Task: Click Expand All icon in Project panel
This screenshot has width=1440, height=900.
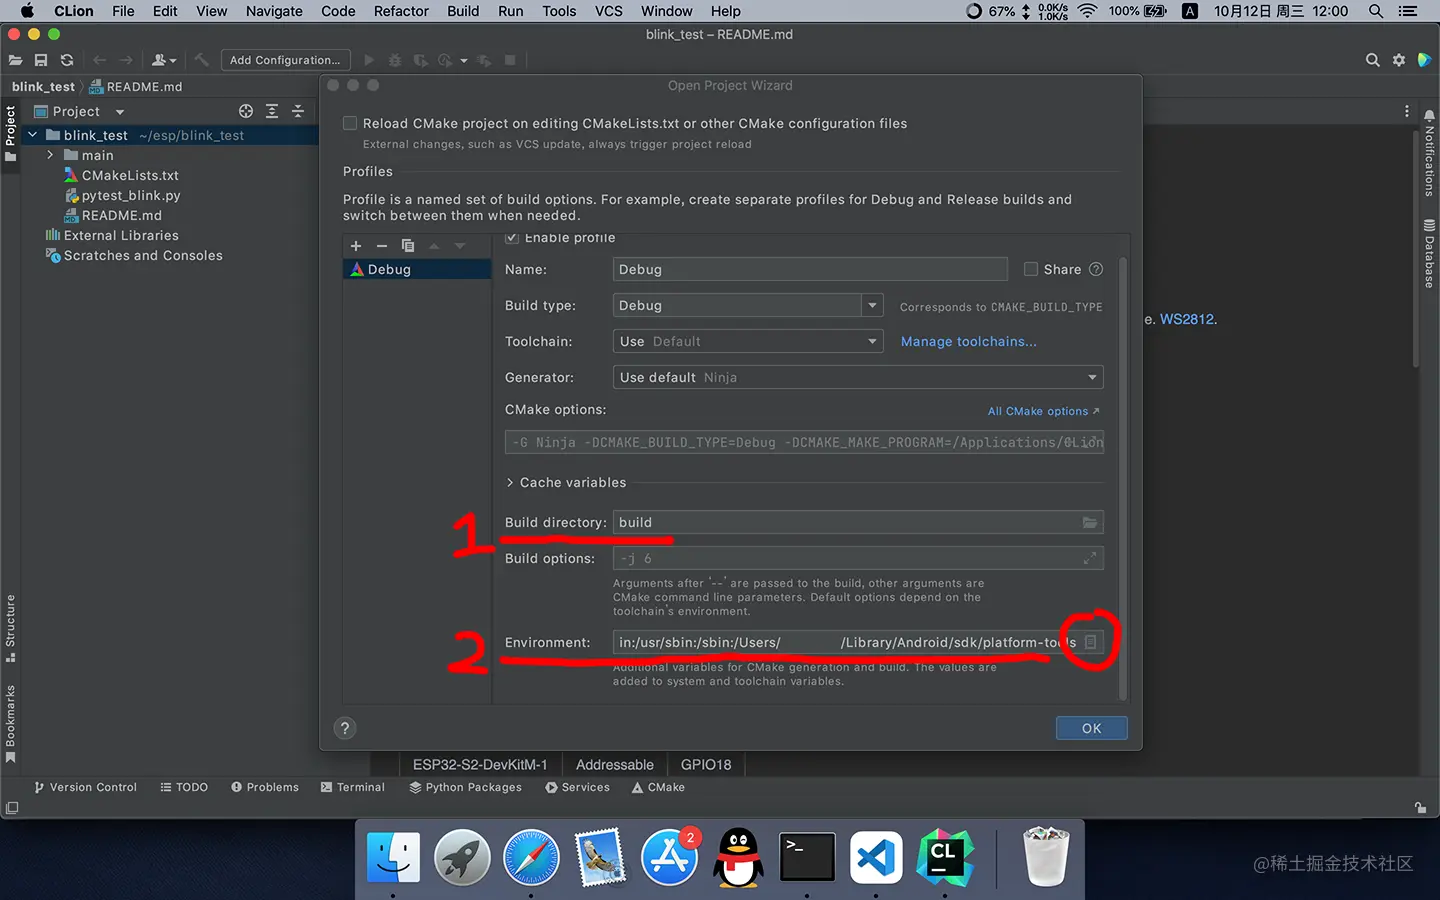Action: 272,111
